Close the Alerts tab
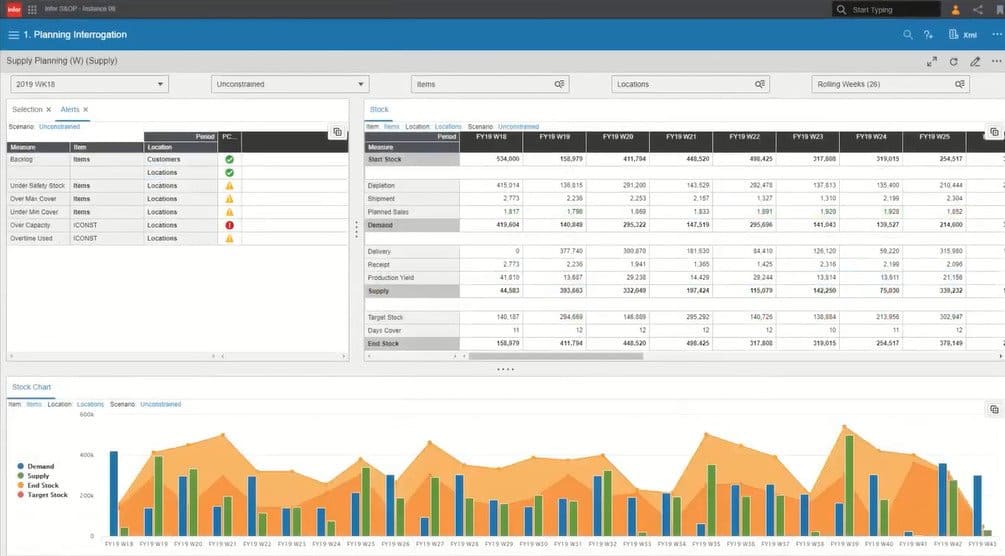1005x556 pixels. [85, 110]
